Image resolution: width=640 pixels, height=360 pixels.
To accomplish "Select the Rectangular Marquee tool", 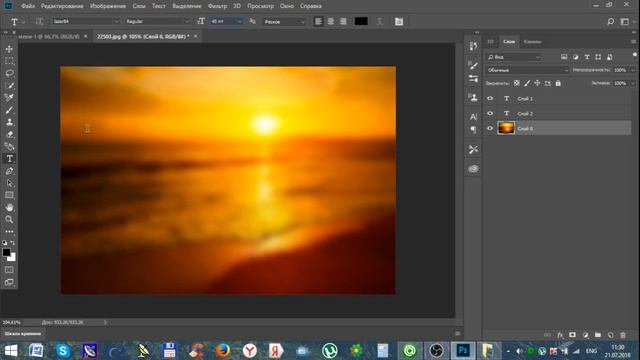I will (x=9, y=61).
